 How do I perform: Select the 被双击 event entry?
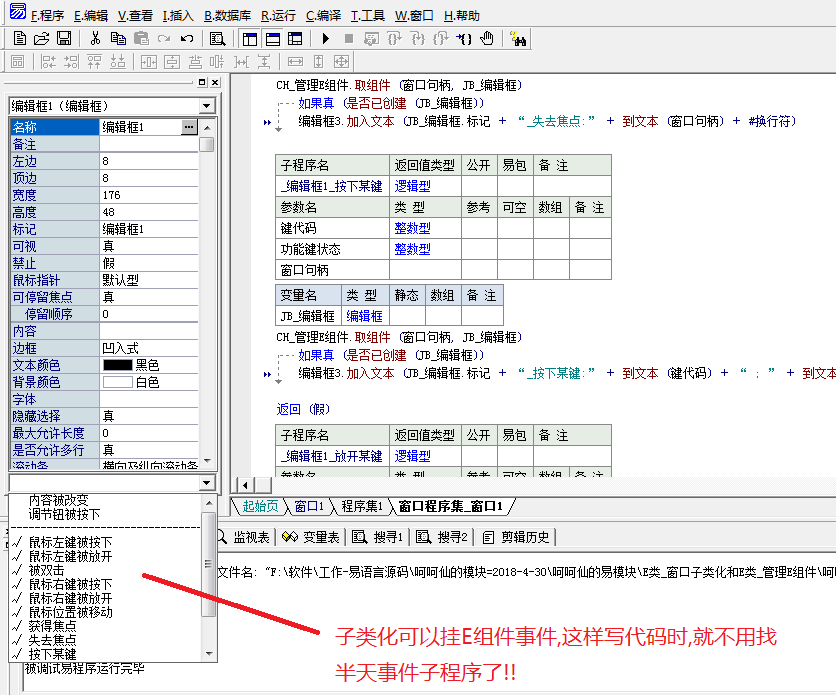(46, 570)
